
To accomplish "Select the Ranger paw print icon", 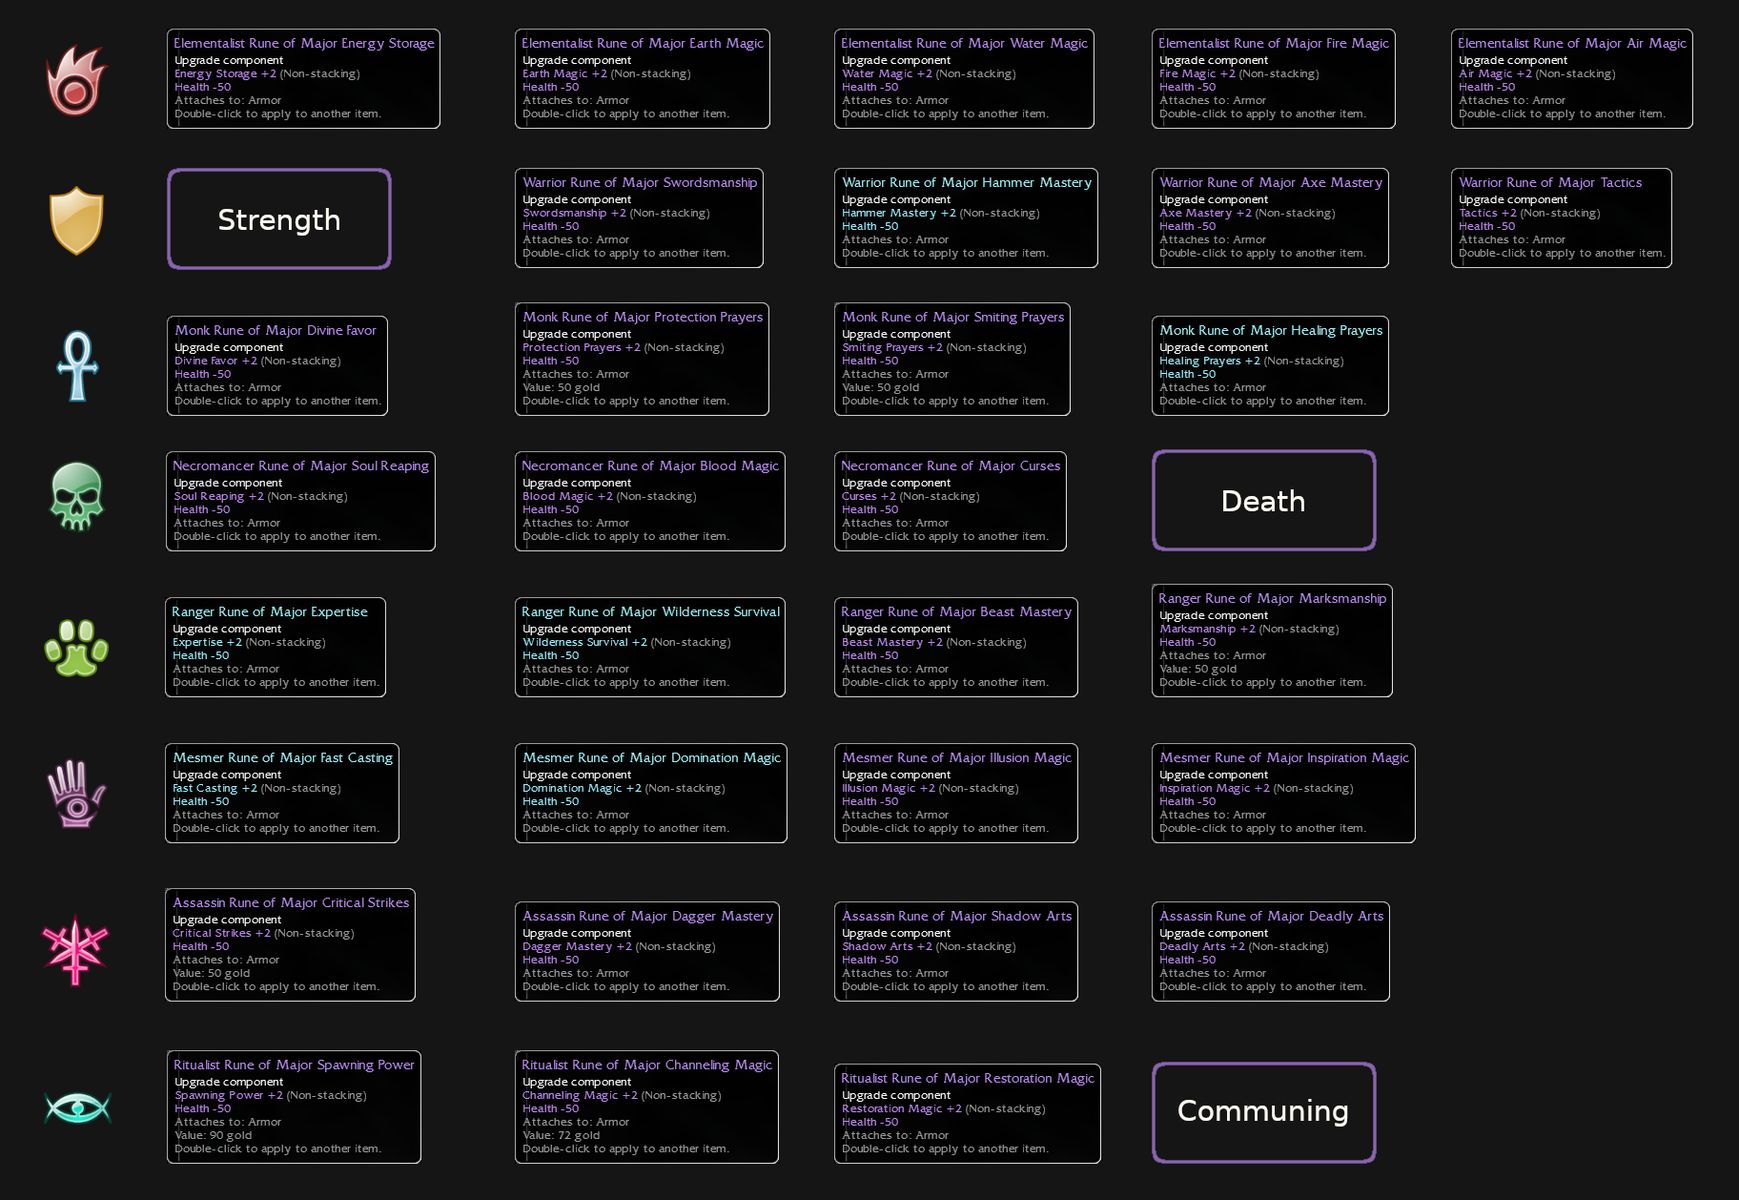I will 76,647.
